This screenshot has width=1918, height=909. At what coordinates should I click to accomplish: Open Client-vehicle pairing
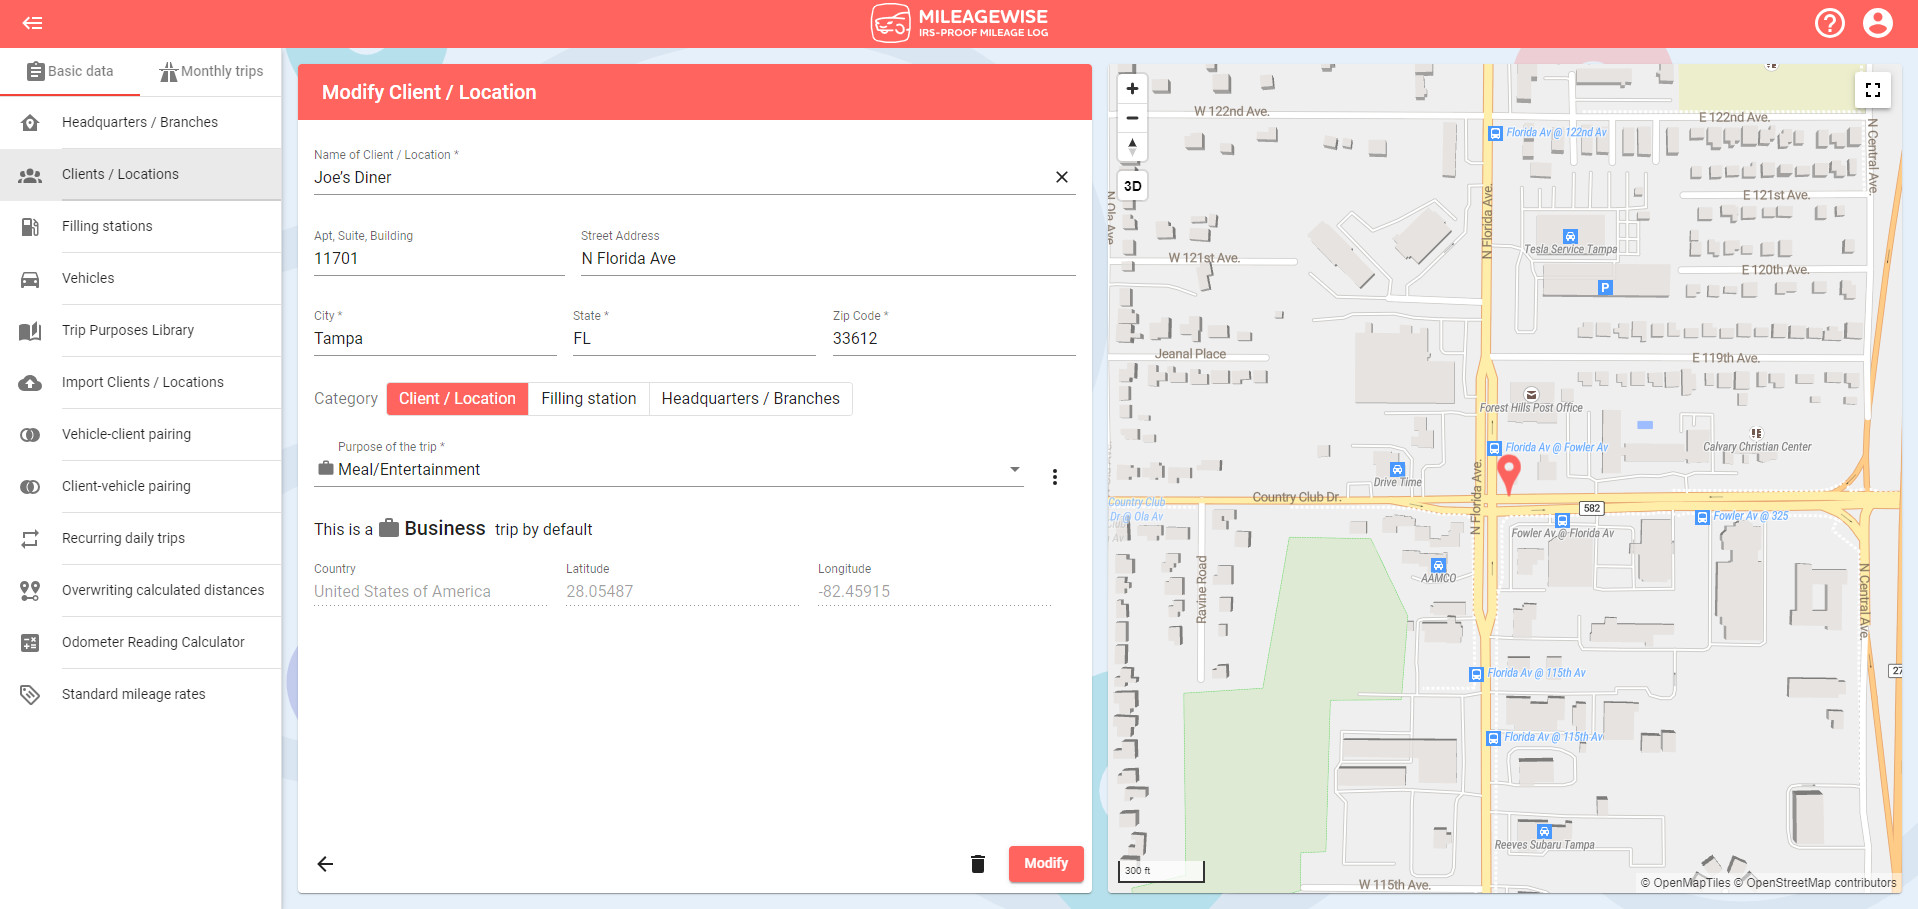tap(140, 486)
